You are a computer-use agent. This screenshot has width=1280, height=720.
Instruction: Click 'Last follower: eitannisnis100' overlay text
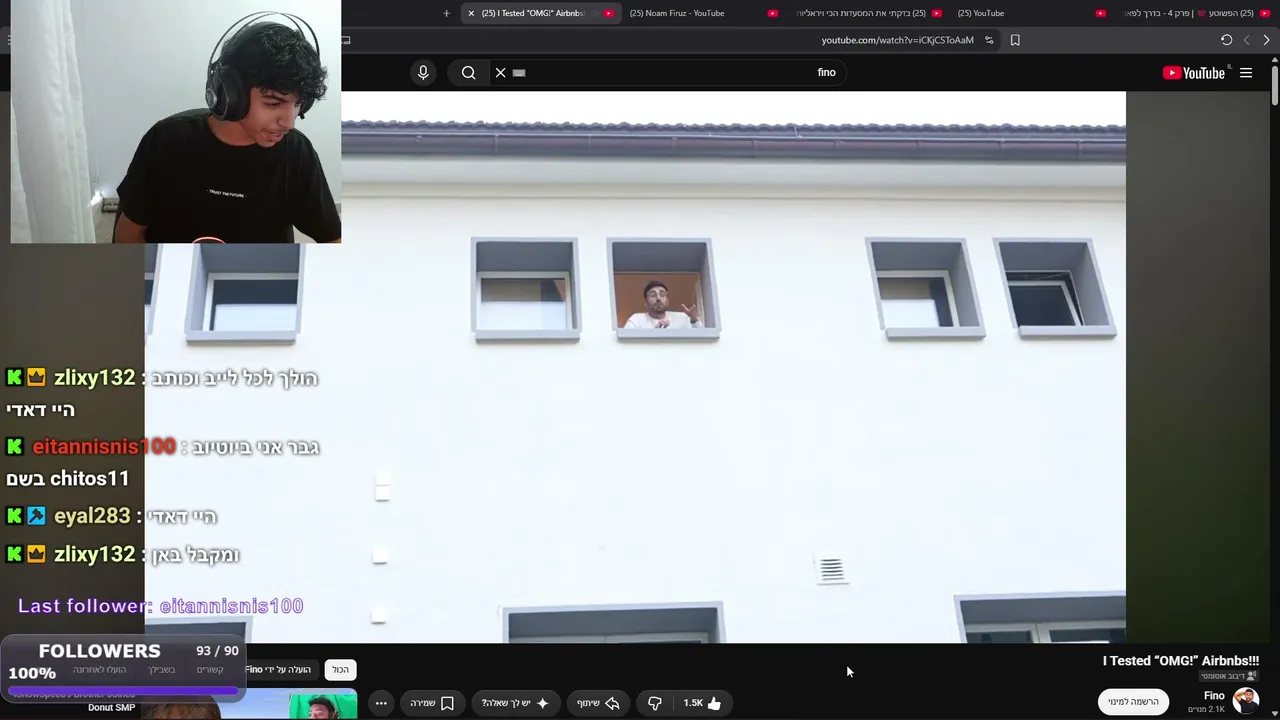pos(160,606)
